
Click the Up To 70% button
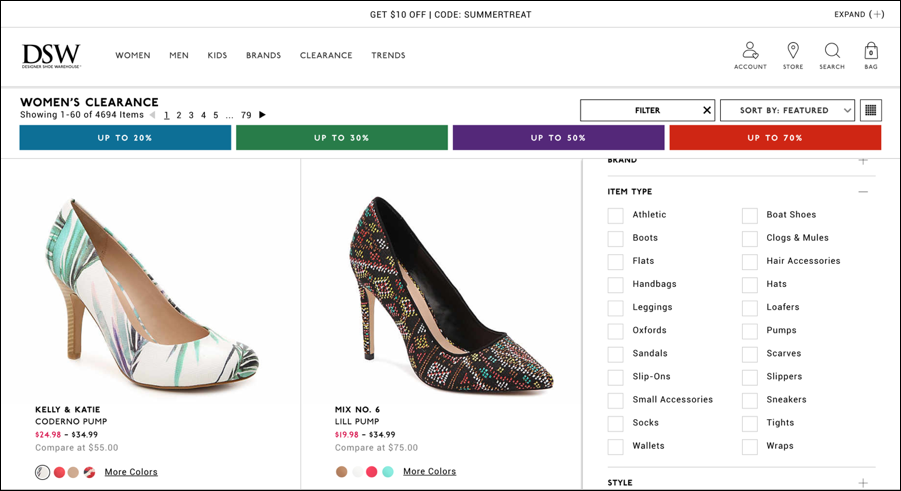pos(775,138)
